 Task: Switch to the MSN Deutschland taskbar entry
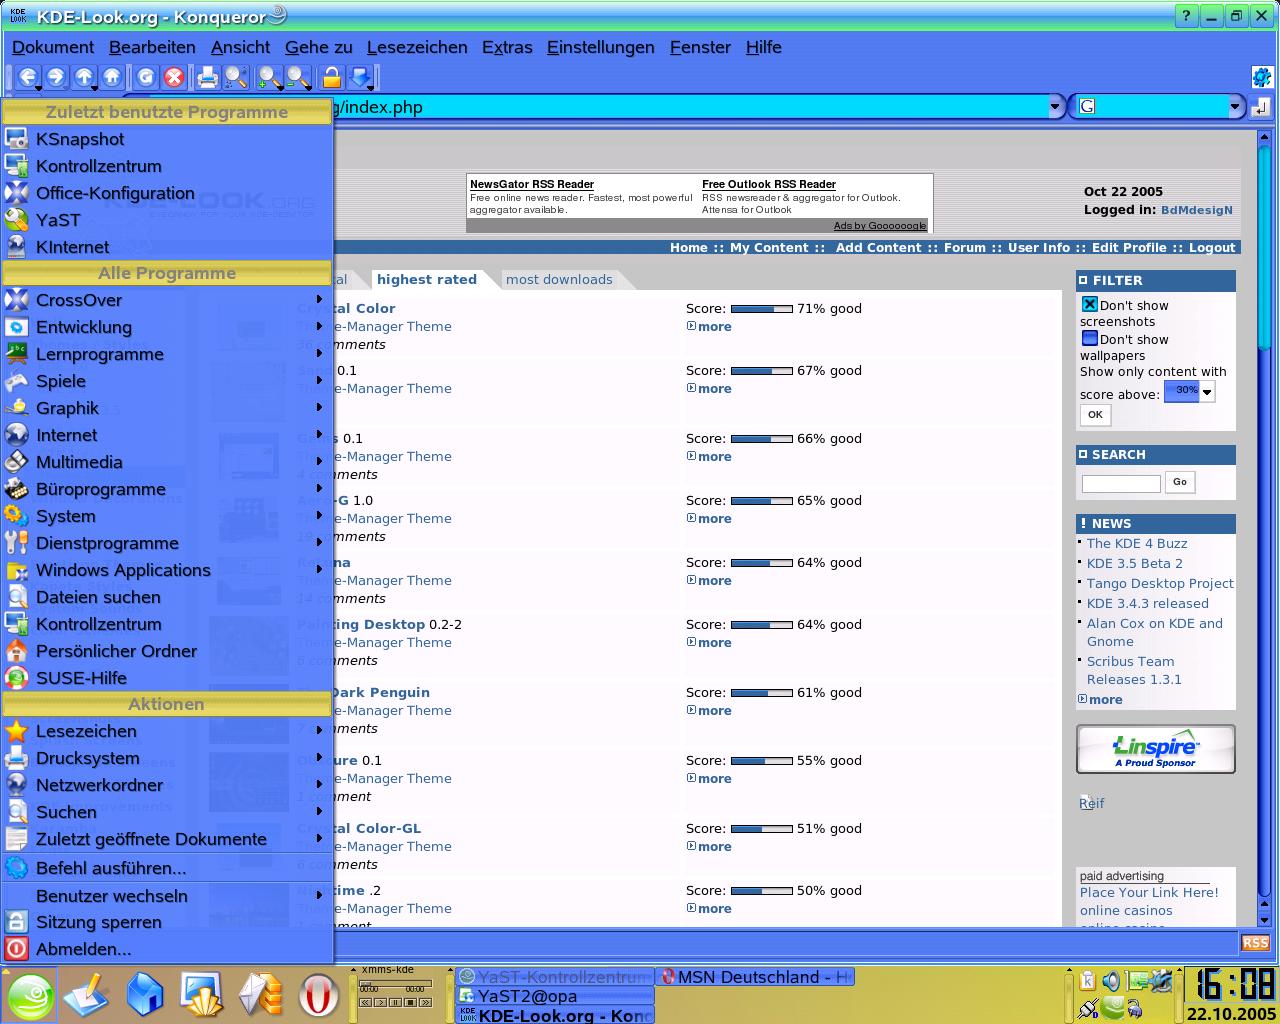click(x=755, y=977)
